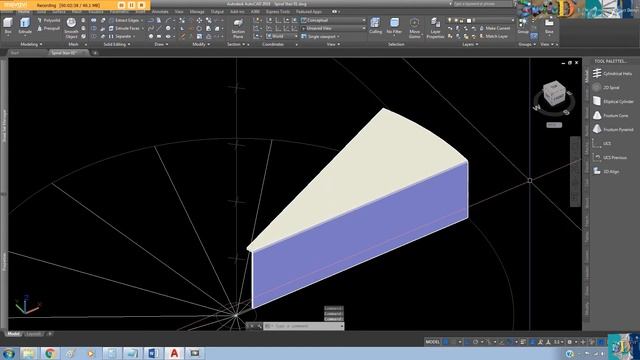The width and height of the screenshot is (640, 360).
Task: Click the Smooth Object mesh tool
Action: pos(71,28)
